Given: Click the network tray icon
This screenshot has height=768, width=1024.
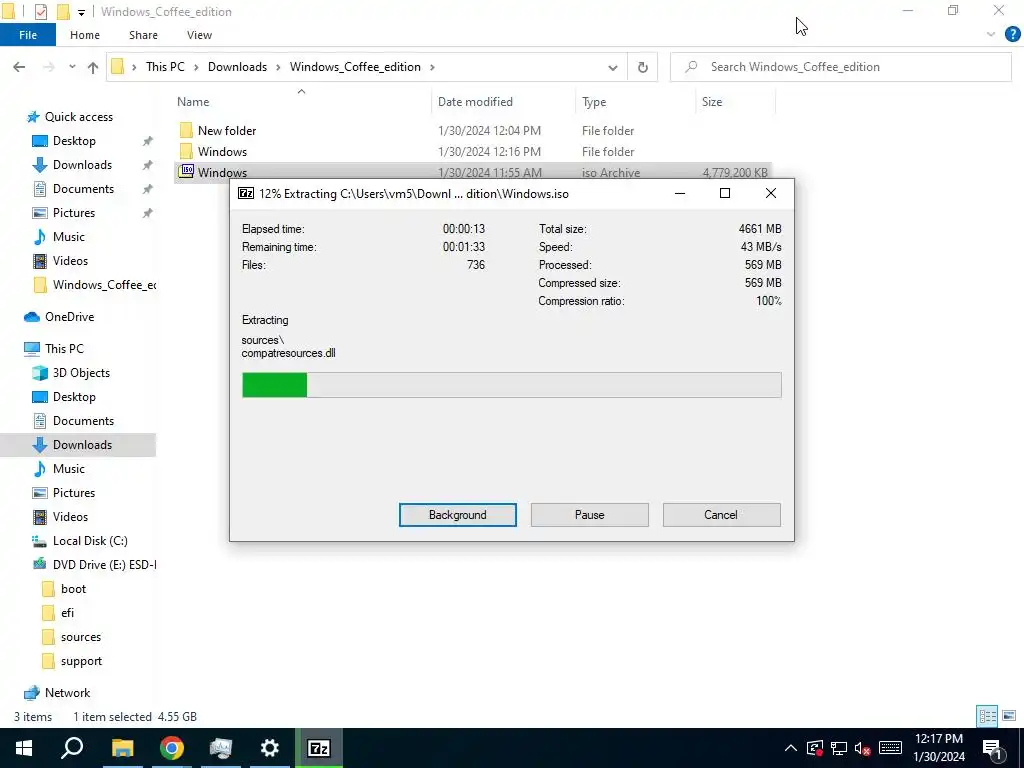Looking at the screenshot, I should click(x=839, y=748).
